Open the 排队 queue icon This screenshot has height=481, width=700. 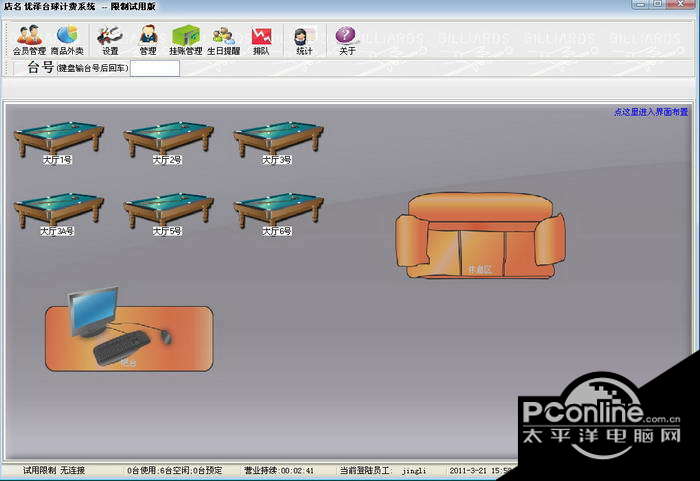point(261,40)
